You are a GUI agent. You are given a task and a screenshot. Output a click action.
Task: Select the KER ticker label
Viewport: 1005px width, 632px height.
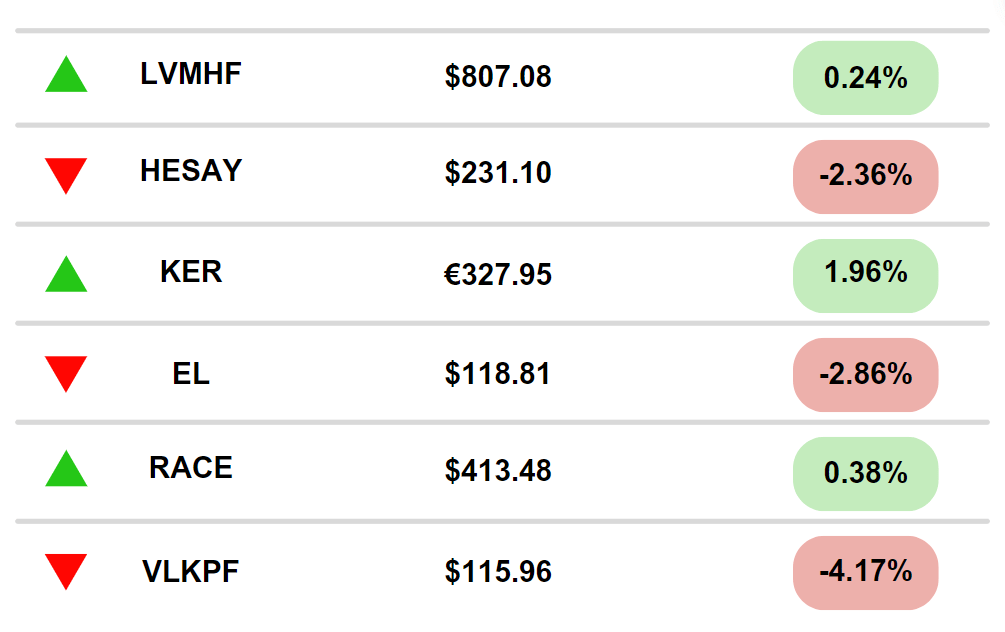(191, 271)
